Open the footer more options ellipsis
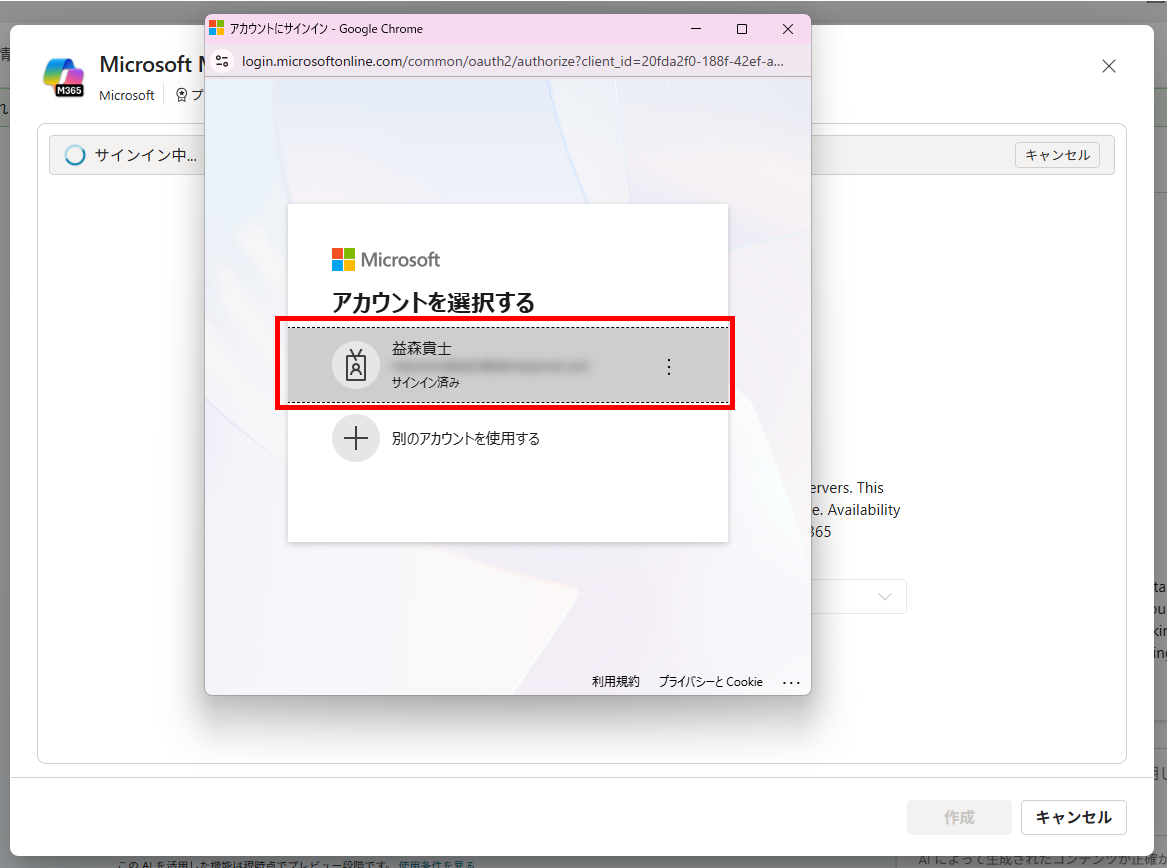This screenshot has width=1167, height=868. coord(791,682)
